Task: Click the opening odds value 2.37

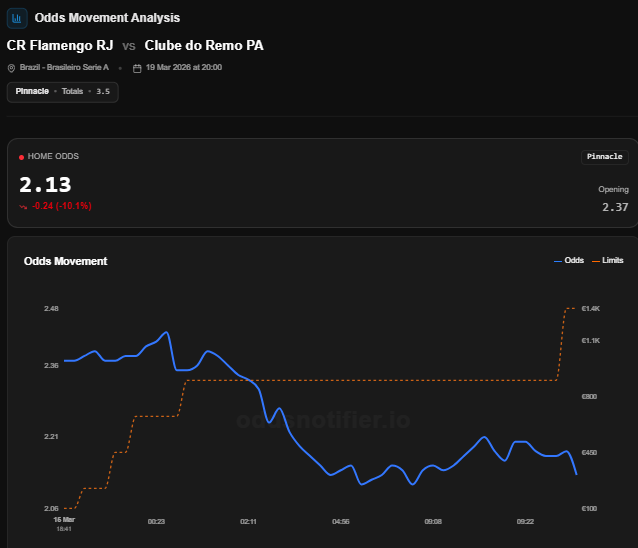Action: tap(615, 207)
